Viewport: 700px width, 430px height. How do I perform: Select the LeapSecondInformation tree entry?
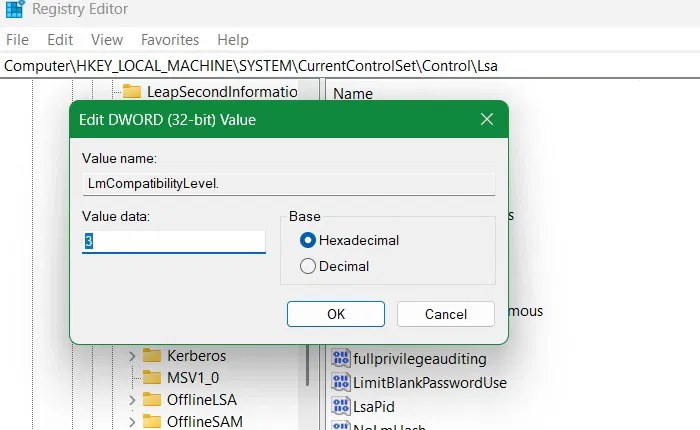pyautogui.click(x=222, y=92)
